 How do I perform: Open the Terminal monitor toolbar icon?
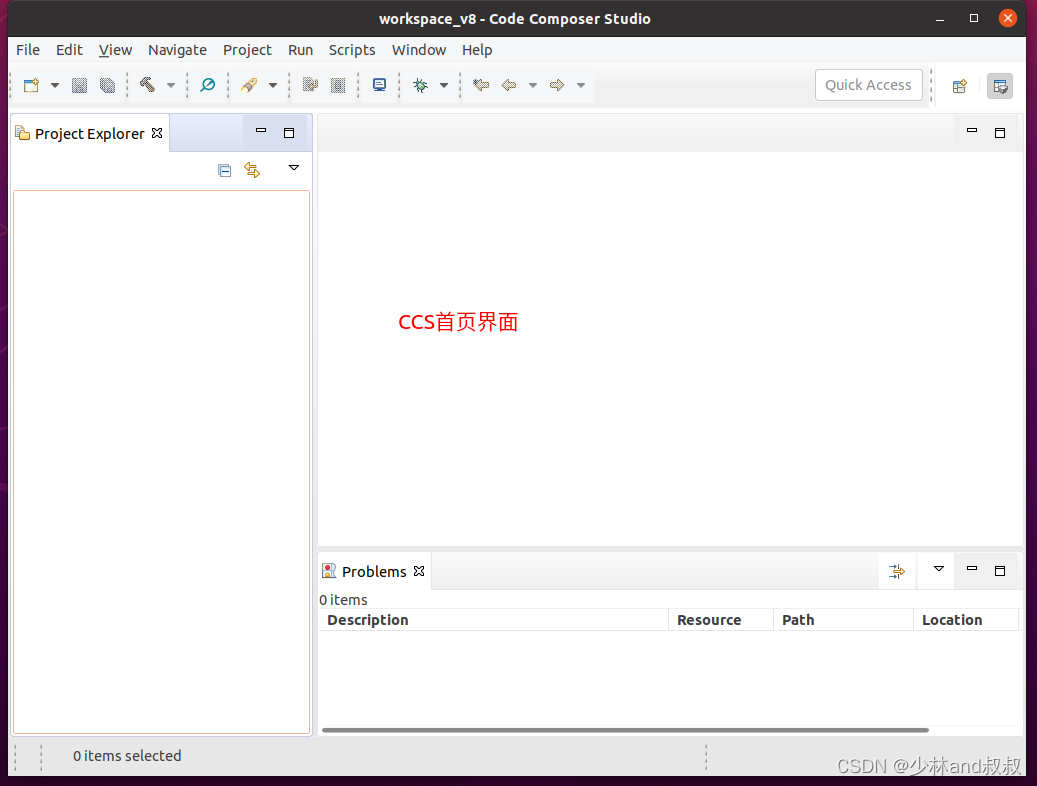(x=380, y=85)
